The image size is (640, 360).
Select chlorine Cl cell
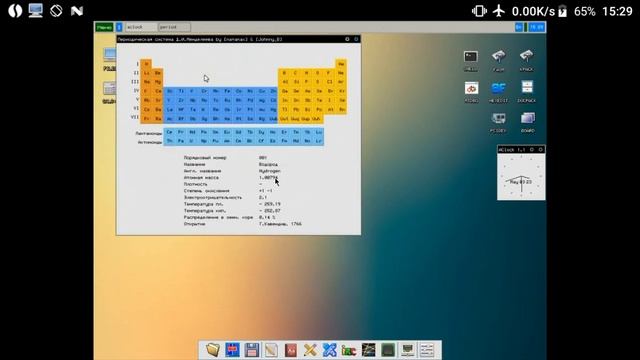pos(329,82)
